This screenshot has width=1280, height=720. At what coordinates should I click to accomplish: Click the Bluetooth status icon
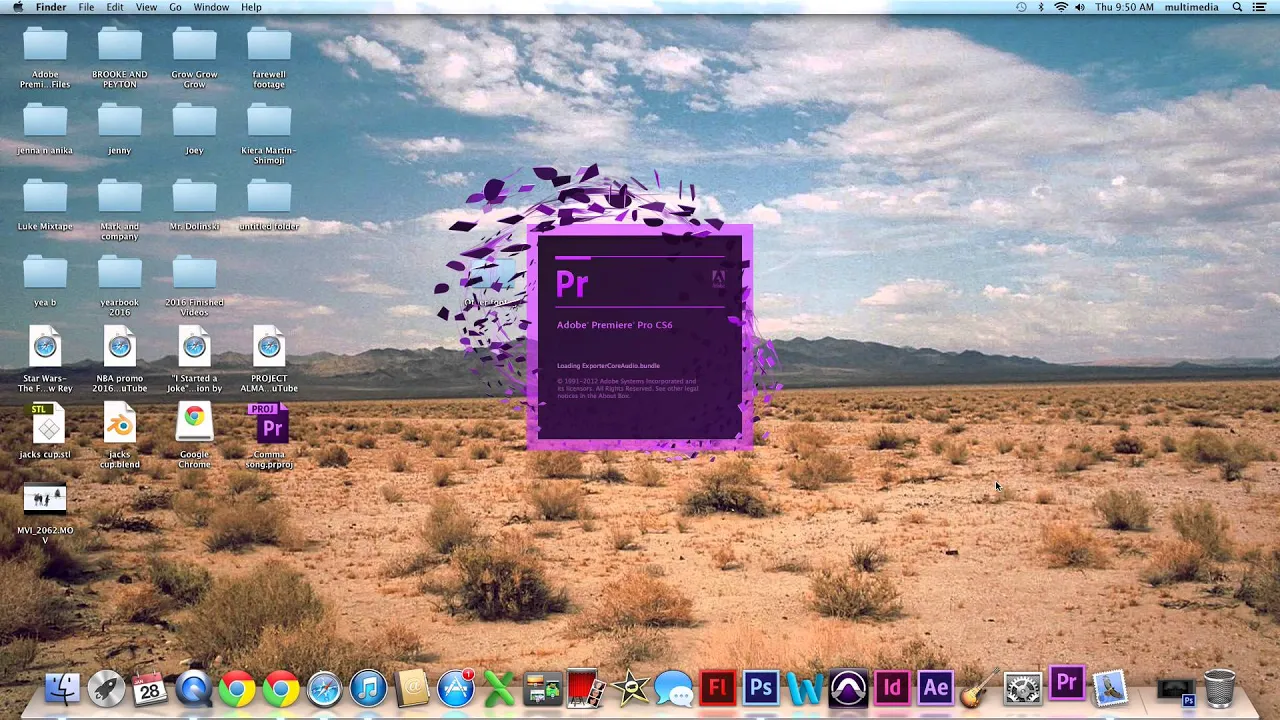pos(1040,7)
